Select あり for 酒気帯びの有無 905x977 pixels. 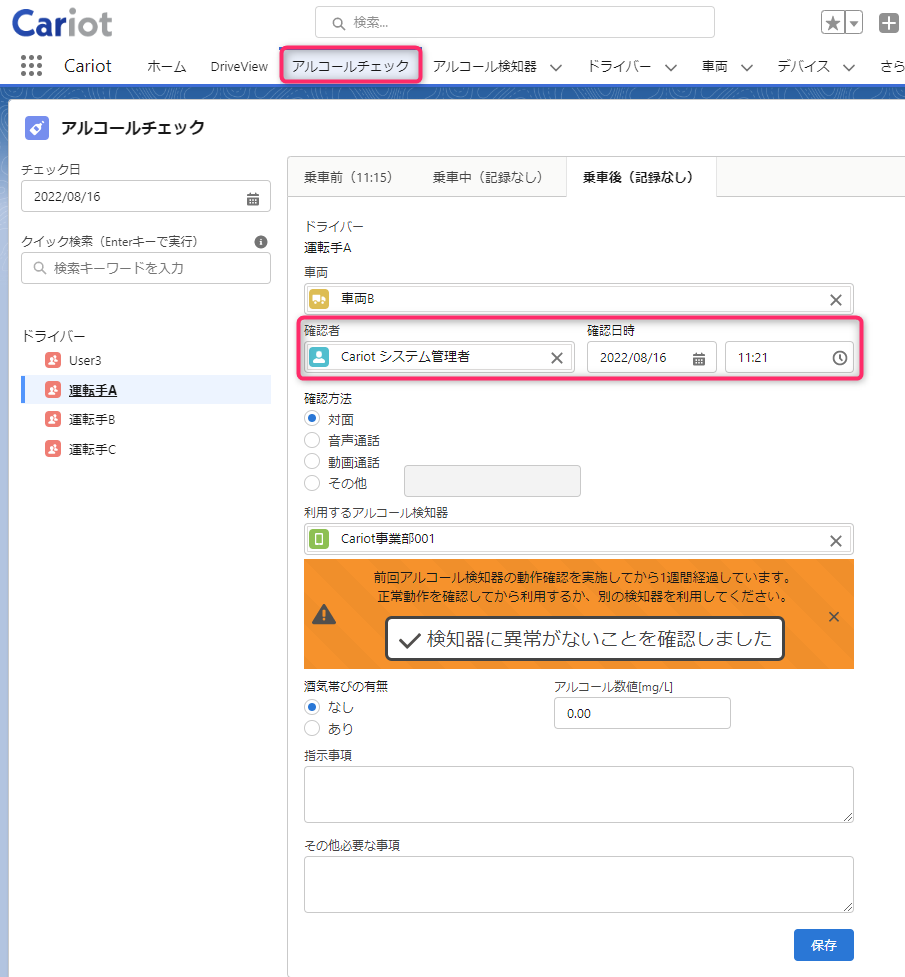tap(312, 728)
